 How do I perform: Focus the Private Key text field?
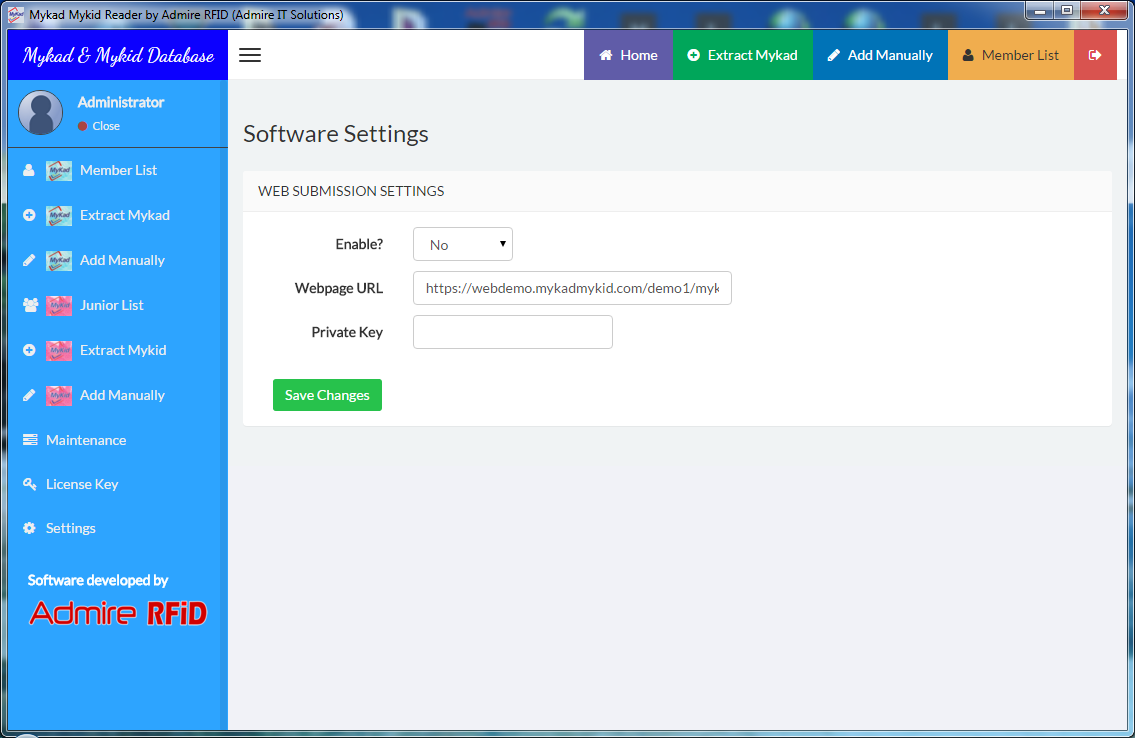point(512,332)
